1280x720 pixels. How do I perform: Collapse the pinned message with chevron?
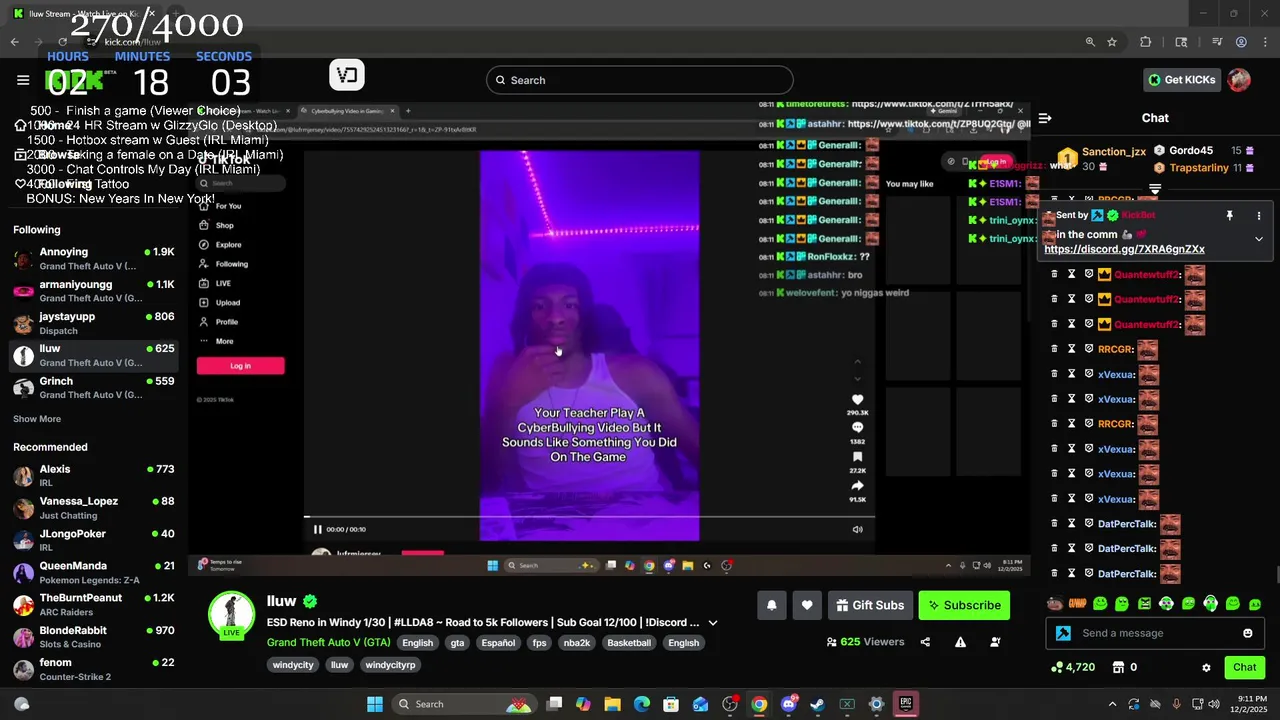pyautogui.click(x=1259, y=239)
